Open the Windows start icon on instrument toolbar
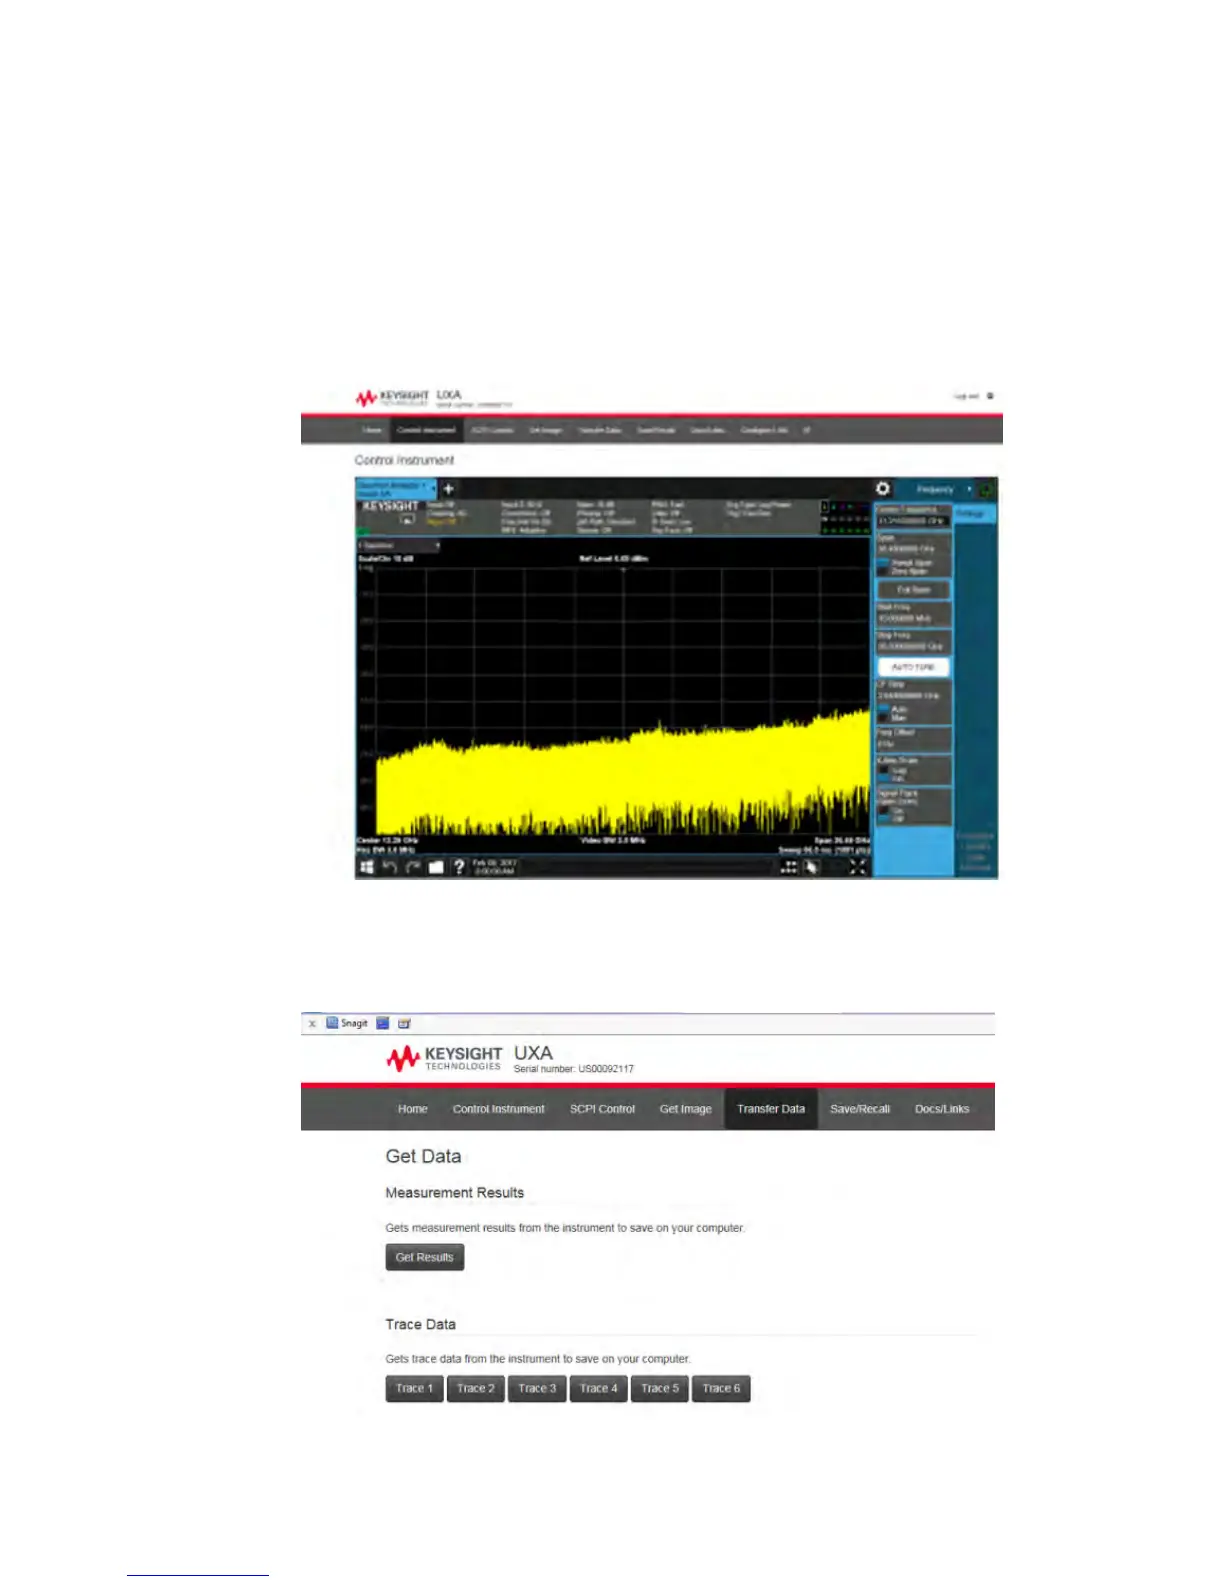The width and height of the screenshot is (1224, 1584). pos(367,867)
